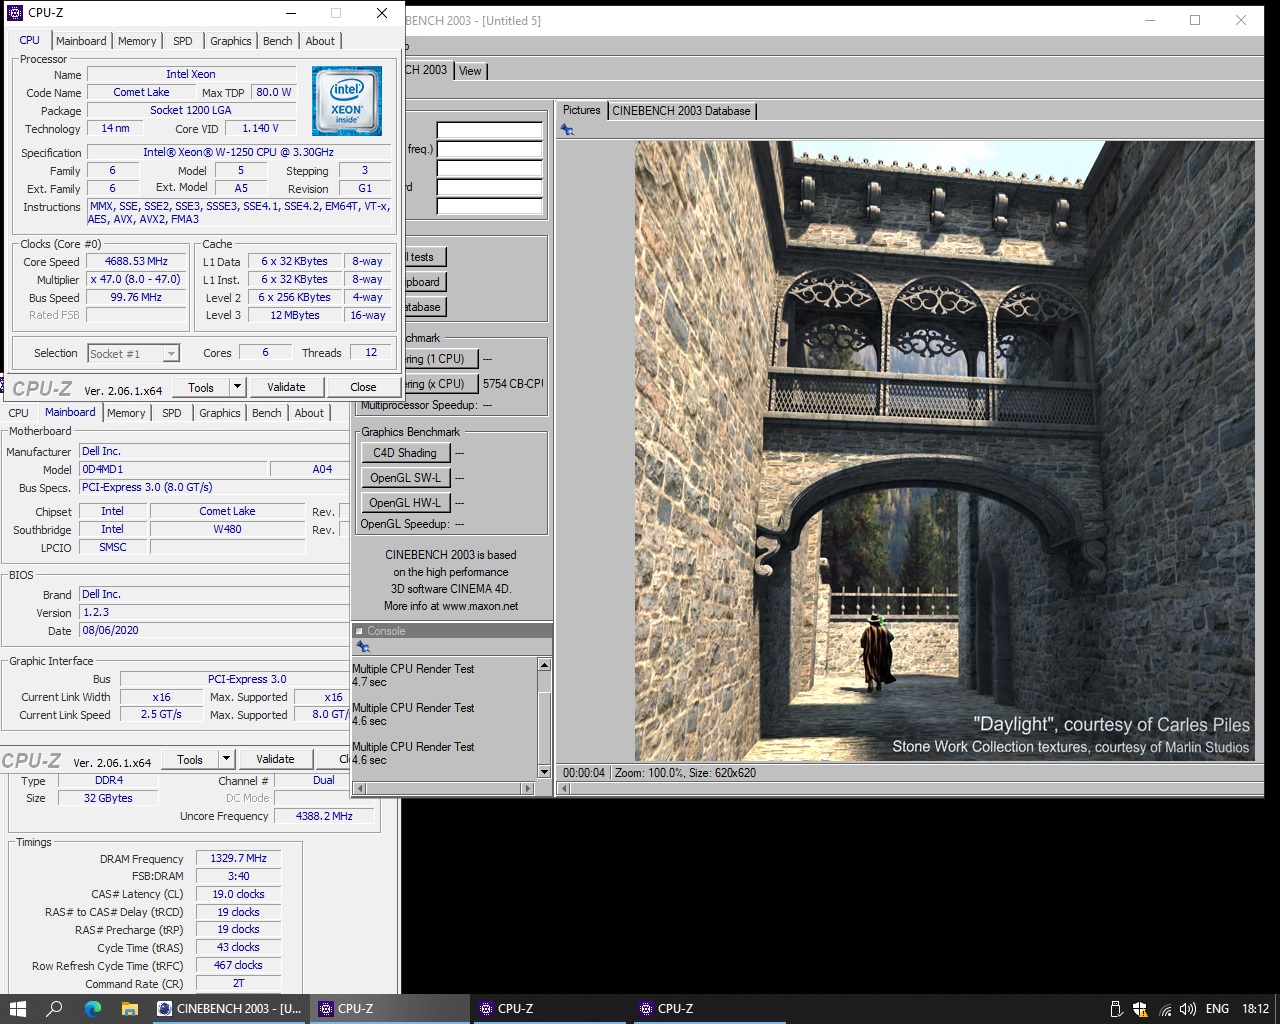Image resolution: width=1280 pixels, height=1024 pixels.
Task: Switch to the third CPU-Z taskbar button
Action: [710, 1009]
